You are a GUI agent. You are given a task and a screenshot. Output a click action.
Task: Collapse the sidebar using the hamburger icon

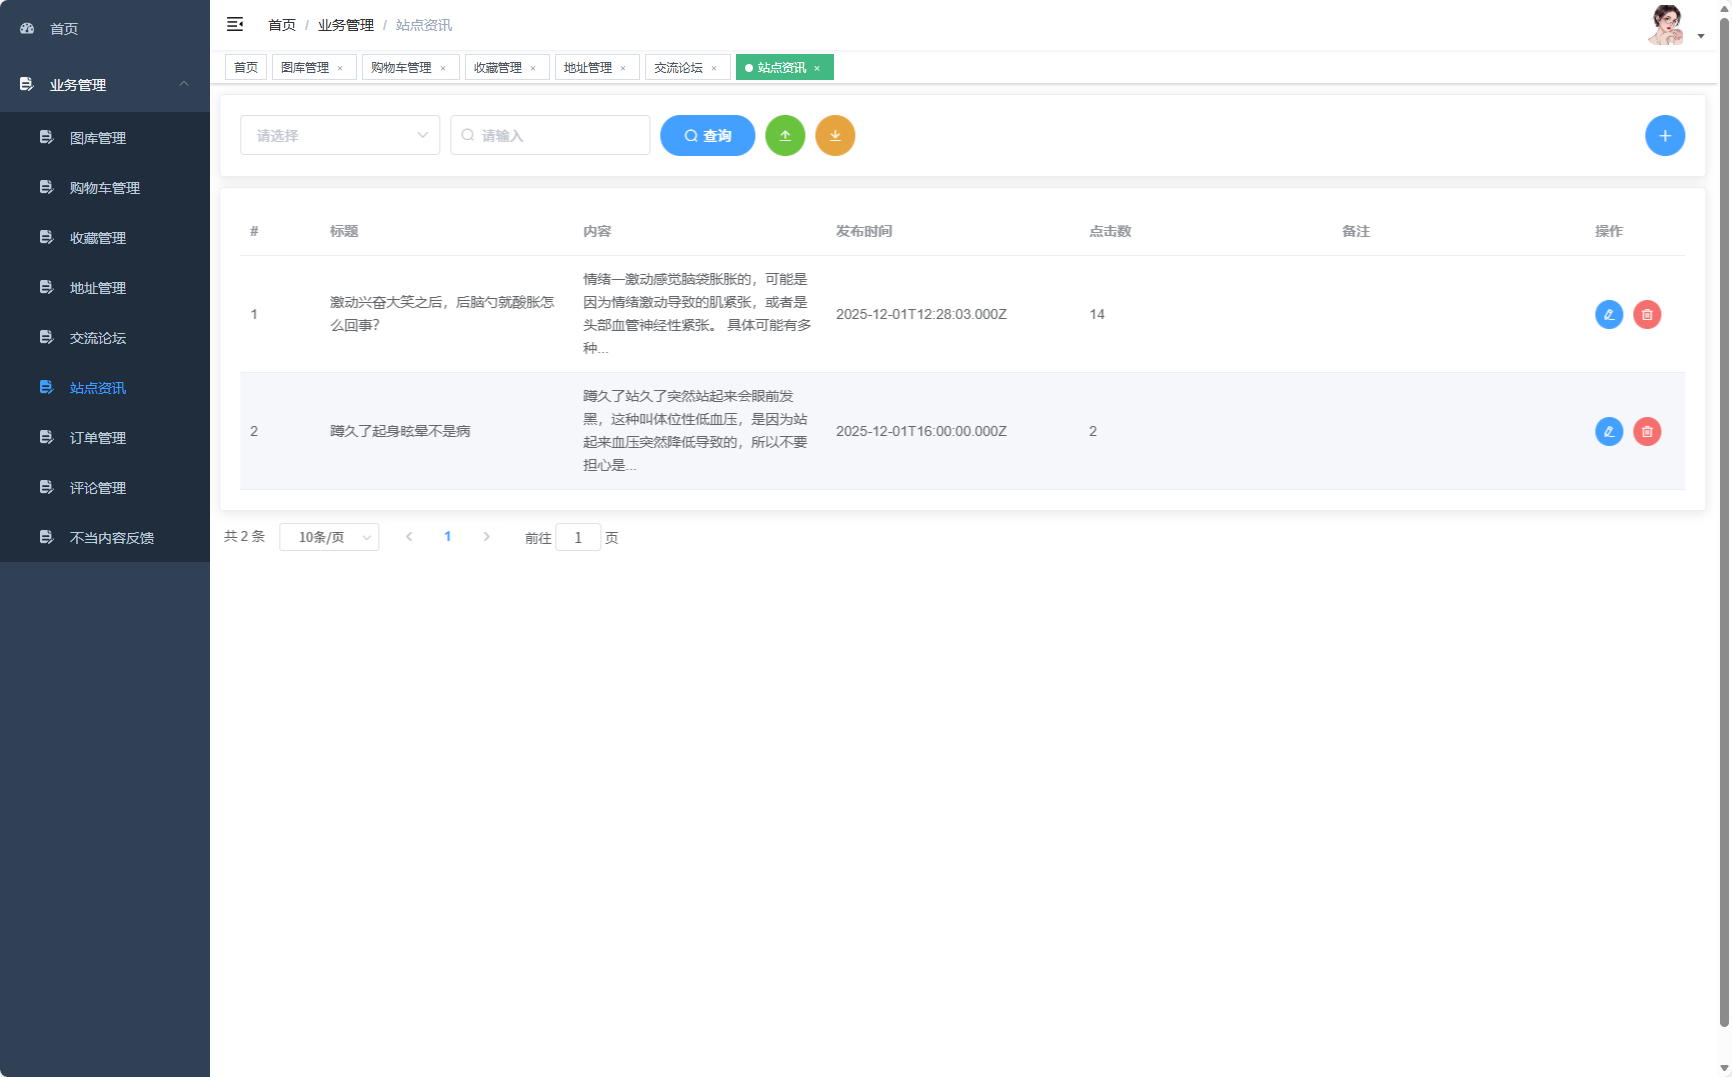[235, 24]
